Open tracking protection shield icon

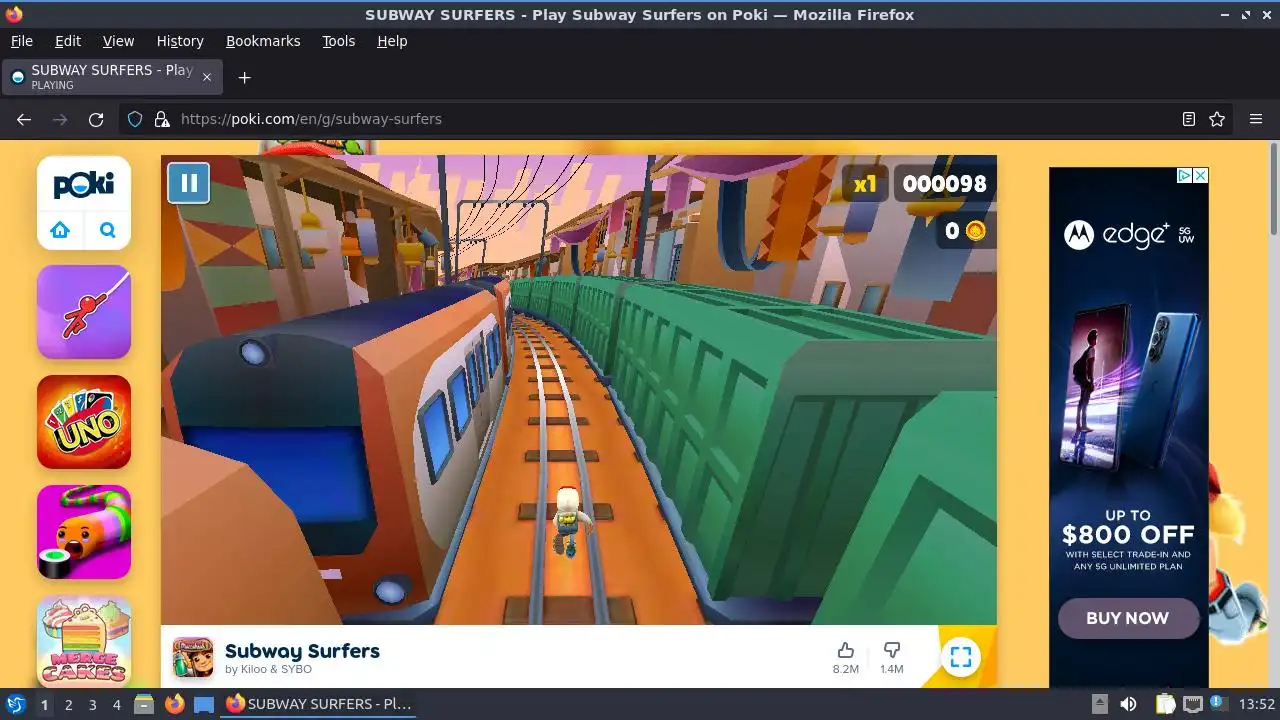coord(135,119)
